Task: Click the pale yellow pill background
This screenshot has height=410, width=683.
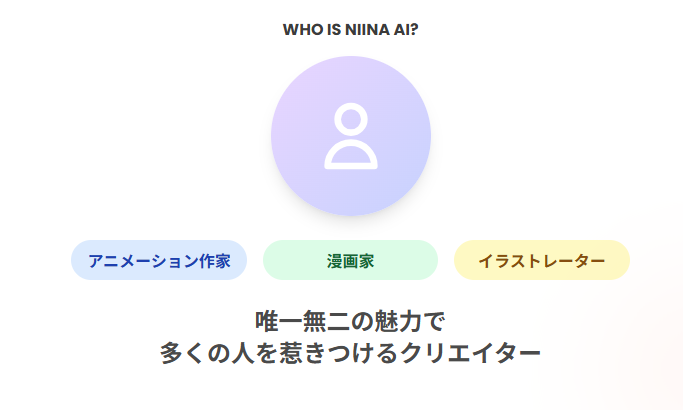Action: click(x=468, y=261)
